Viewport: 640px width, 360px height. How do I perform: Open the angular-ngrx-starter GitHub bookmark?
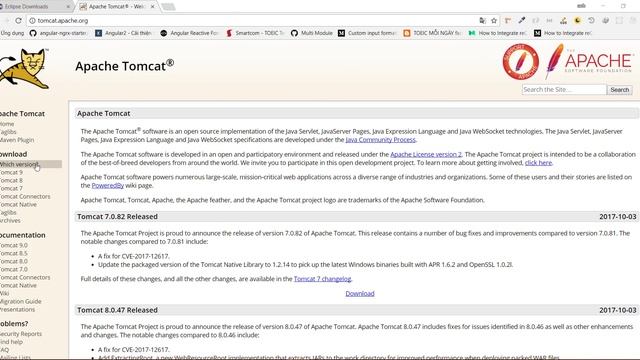pyautogui.click(x=58, y=33)
